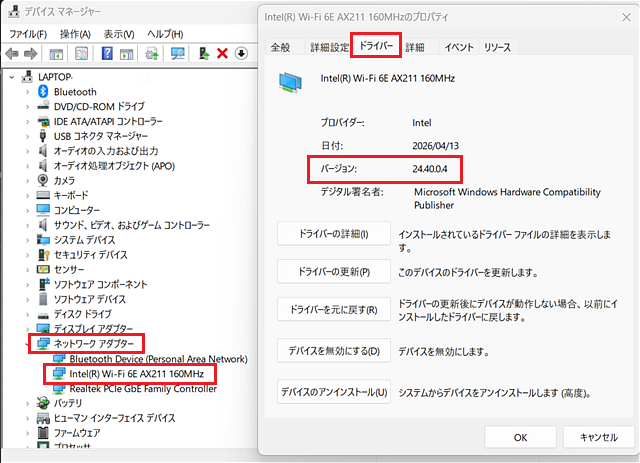Expand the ソフトウェア デバイス chevron
Image resolution: width=640 pixels, height=463 pixels.
(x=27, y=299)
